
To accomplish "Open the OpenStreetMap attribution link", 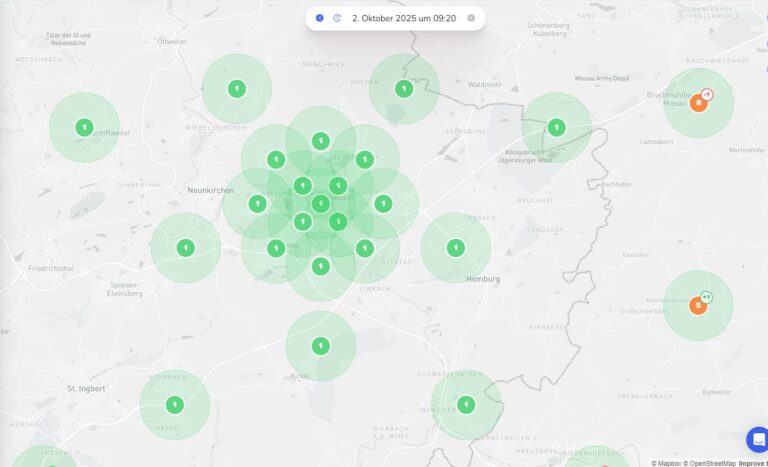I will 709,463.
